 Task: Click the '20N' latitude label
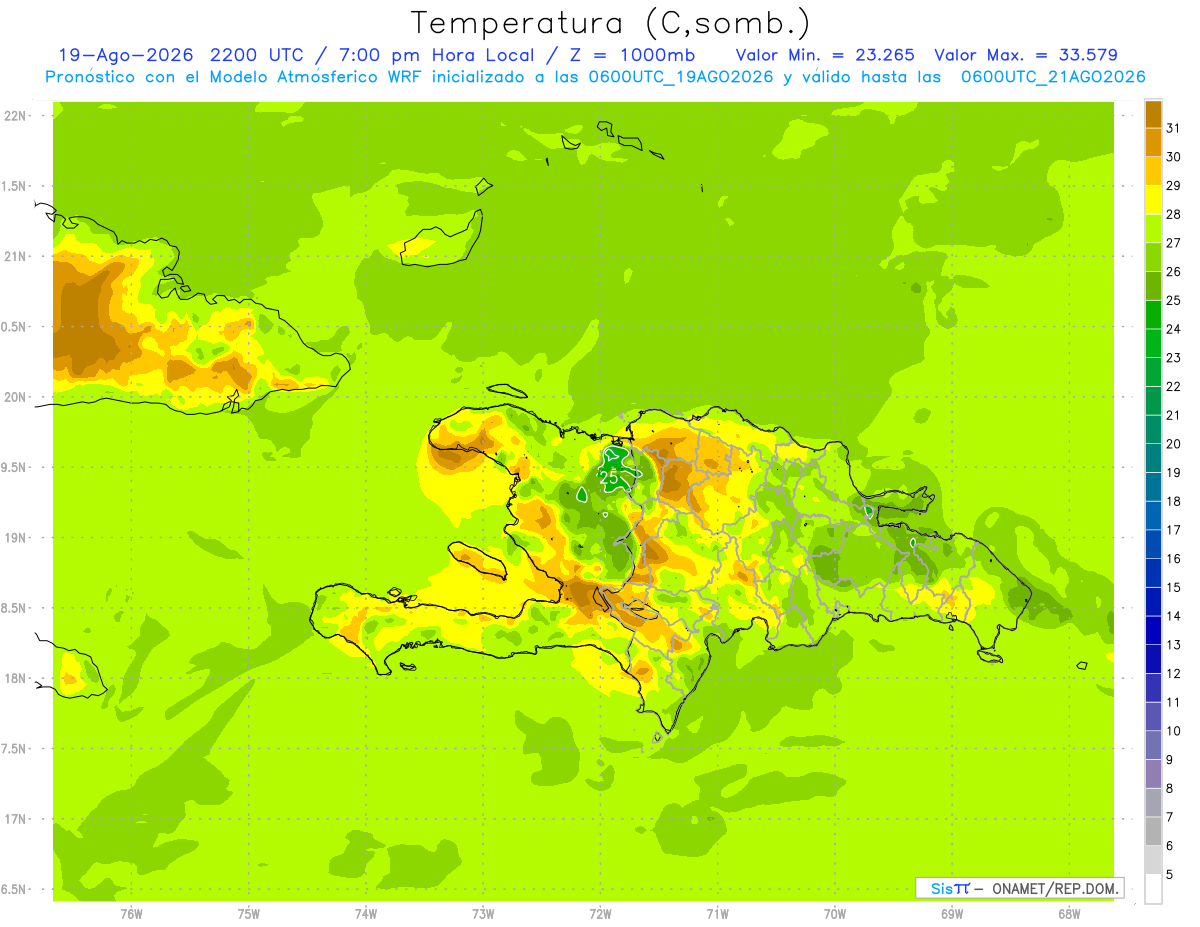17,397
